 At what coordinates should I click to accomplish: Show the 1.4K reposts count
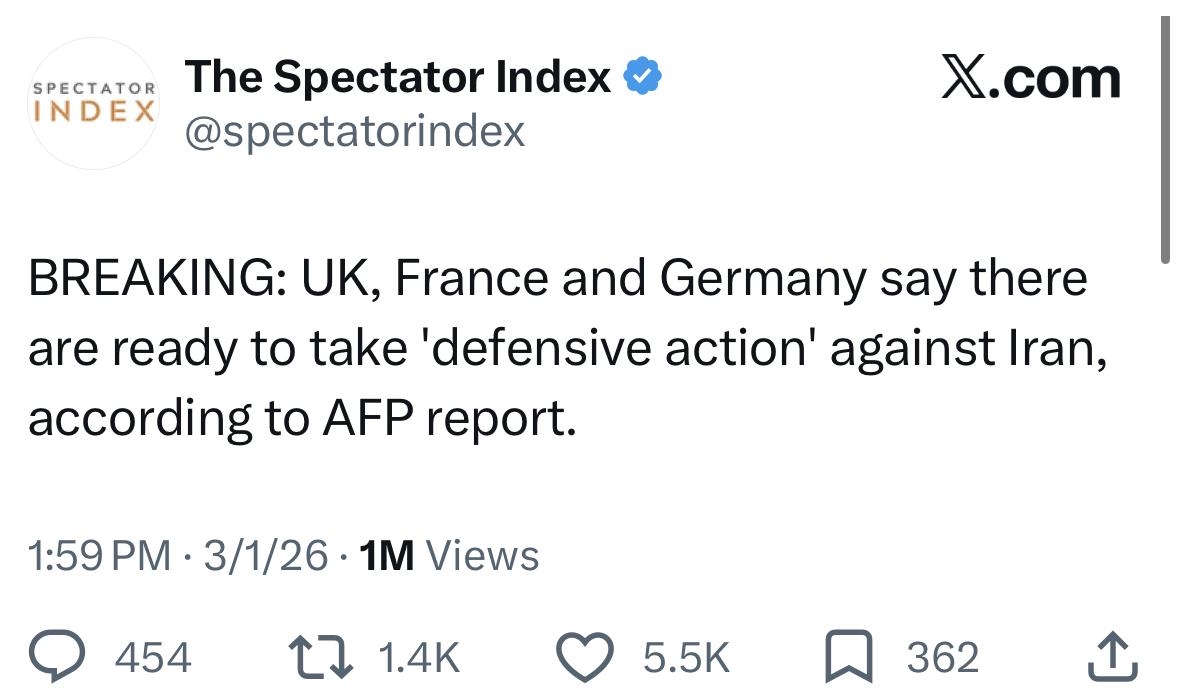tap(420, 657)
